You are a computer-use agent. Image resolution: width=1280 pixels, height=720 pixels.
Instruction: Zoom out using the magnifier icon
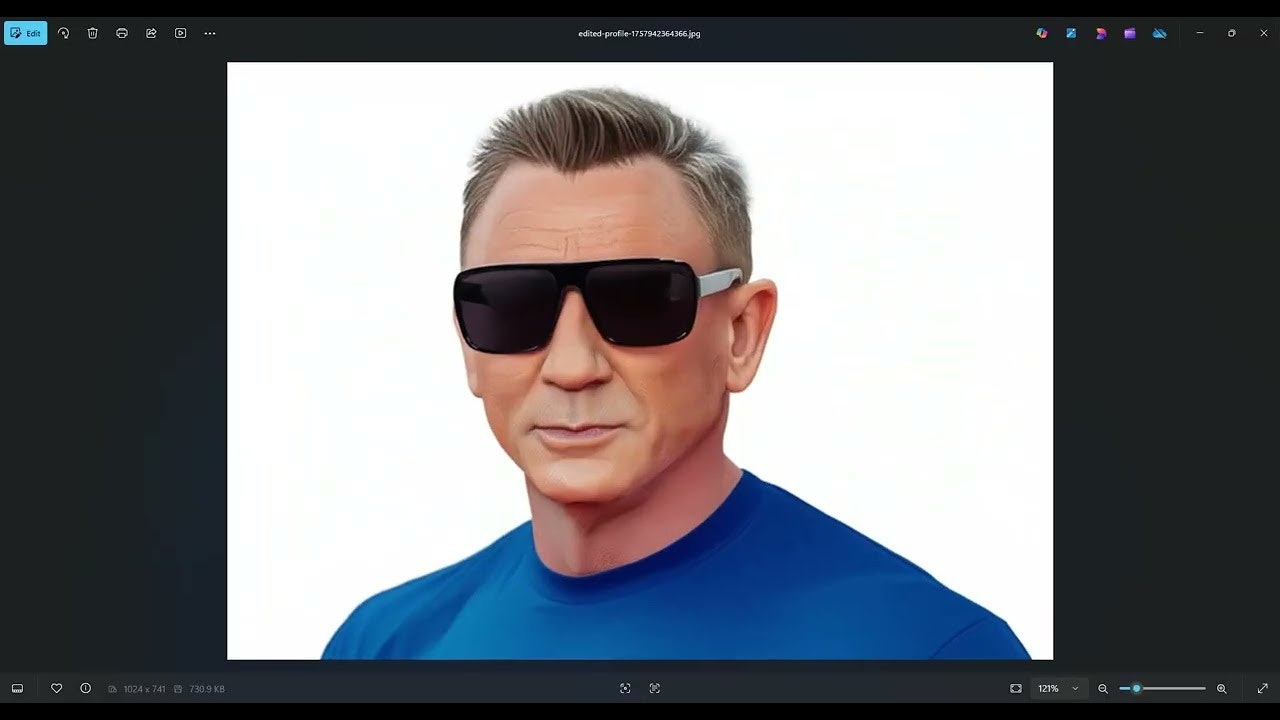(1102, 688)
